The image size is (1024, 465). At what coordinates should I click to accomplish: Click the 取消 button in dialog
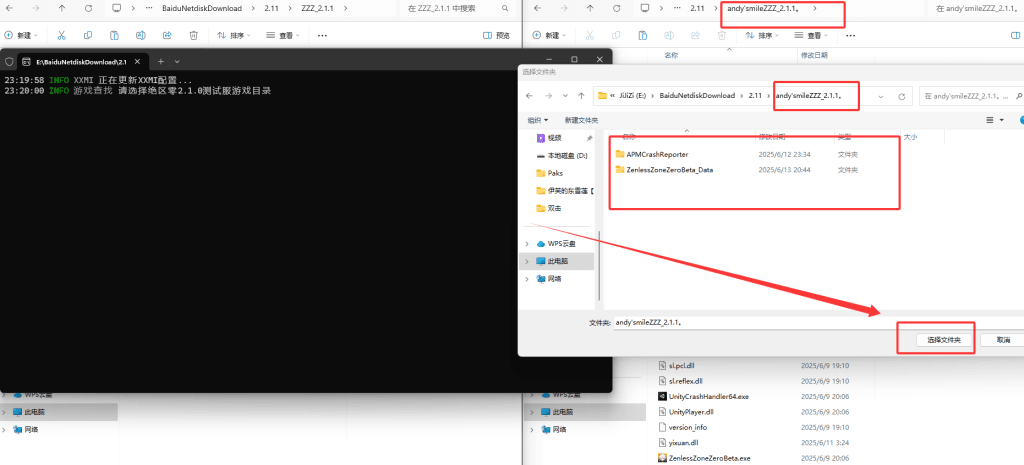click(x=1001, y=340)
